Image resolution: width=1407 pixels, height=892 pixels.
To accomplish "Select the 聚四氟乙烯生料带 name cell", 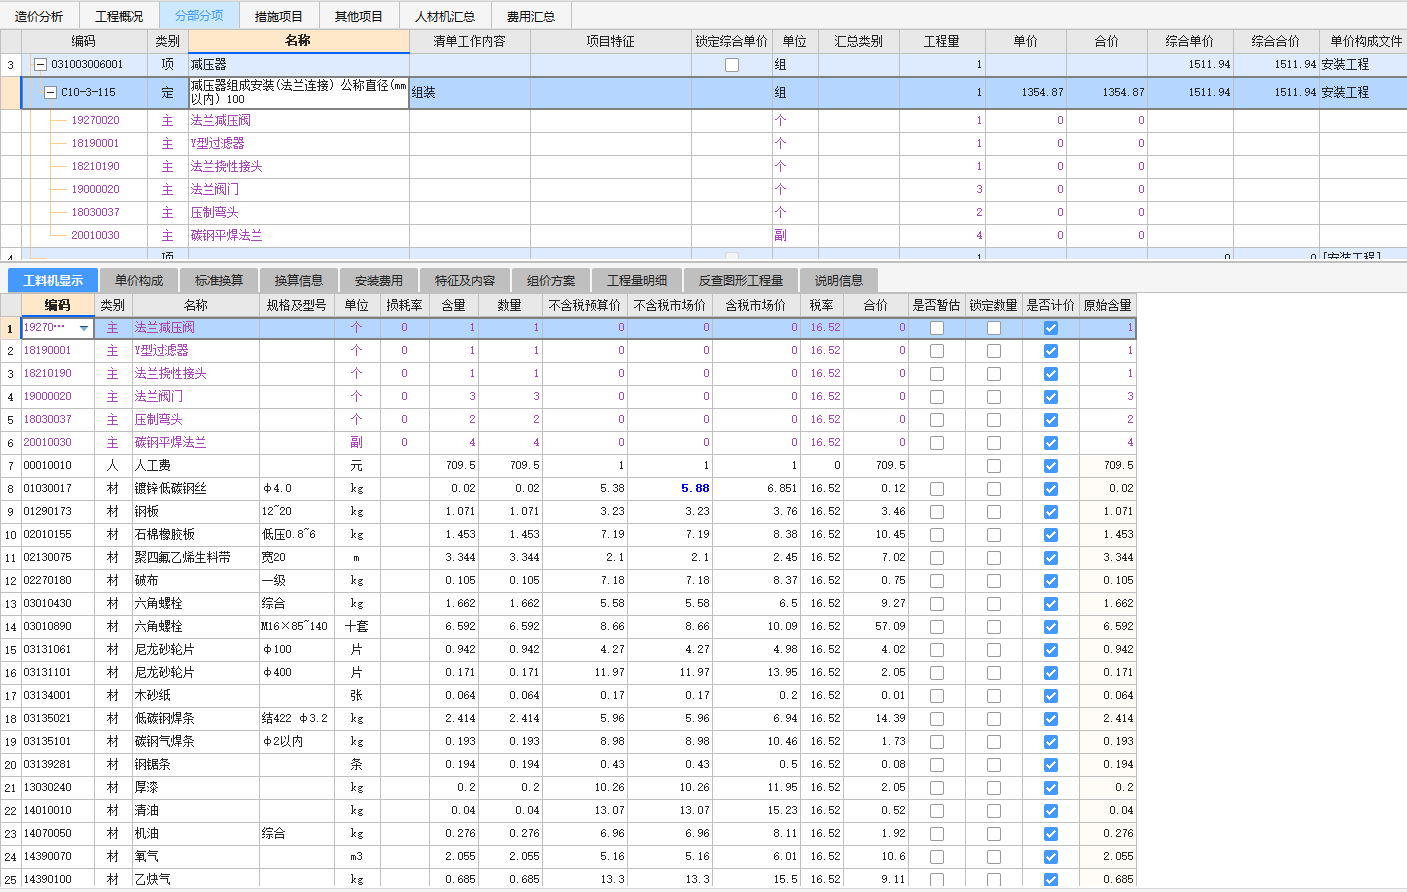I will pos(196,558).
